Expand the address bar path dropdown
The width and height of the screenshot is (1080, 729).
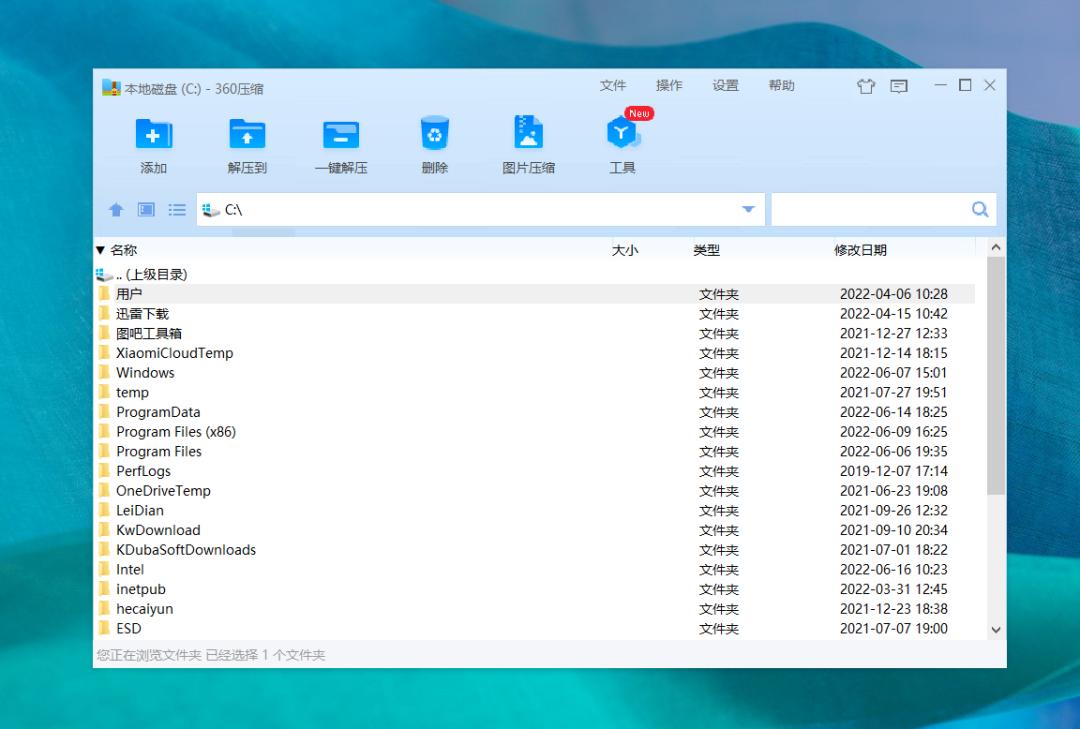click(748, 210)
